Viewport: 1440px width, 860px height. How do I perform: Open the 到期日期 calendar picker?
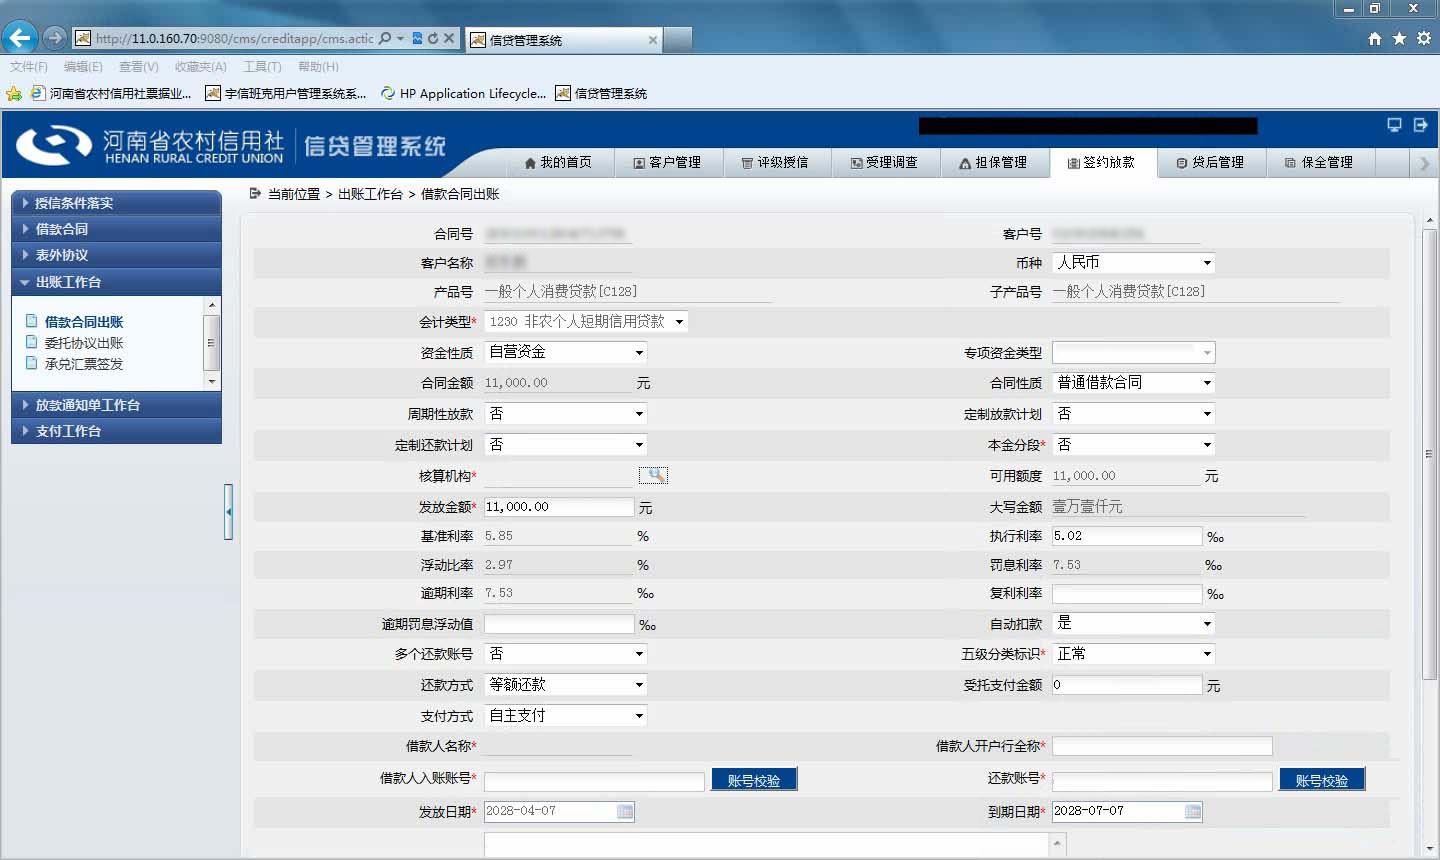1193,811
